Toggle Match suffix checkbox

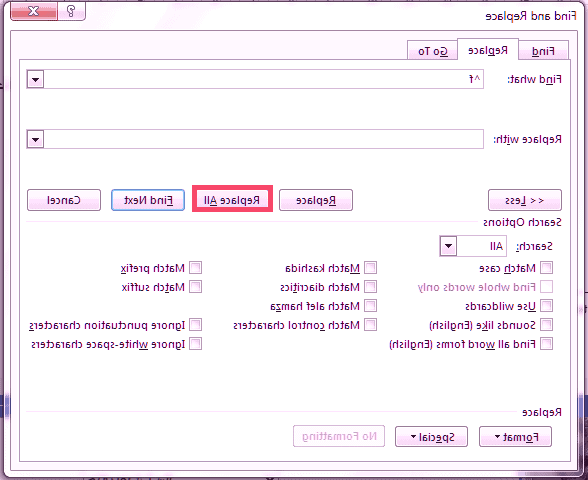(x=195, y=287)
